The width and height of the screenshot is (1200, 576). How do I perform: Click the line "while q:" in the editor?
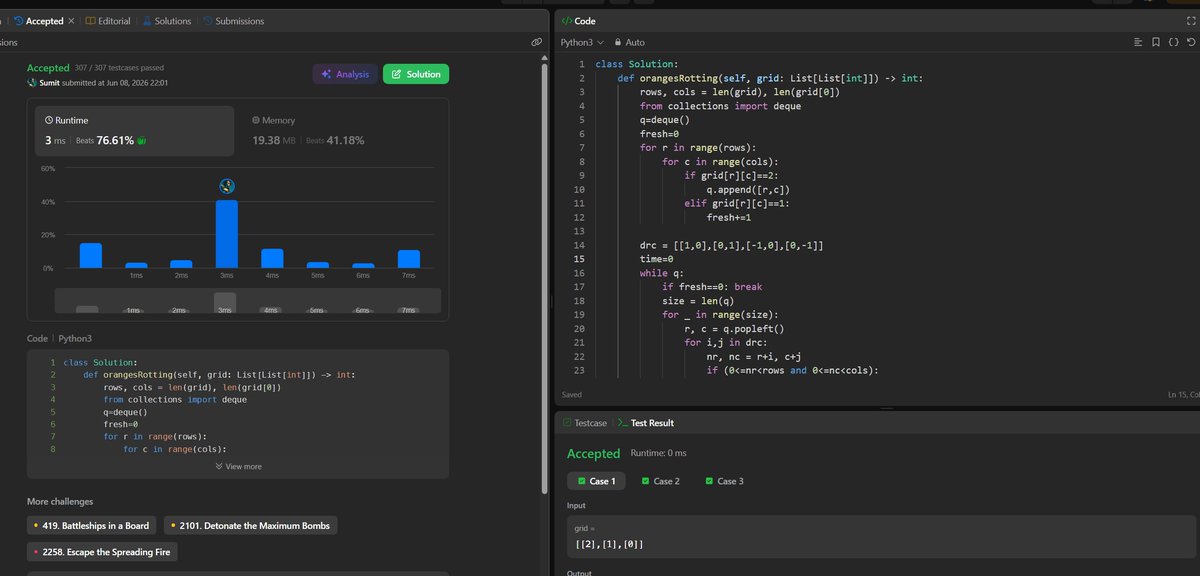coord(662,272)
